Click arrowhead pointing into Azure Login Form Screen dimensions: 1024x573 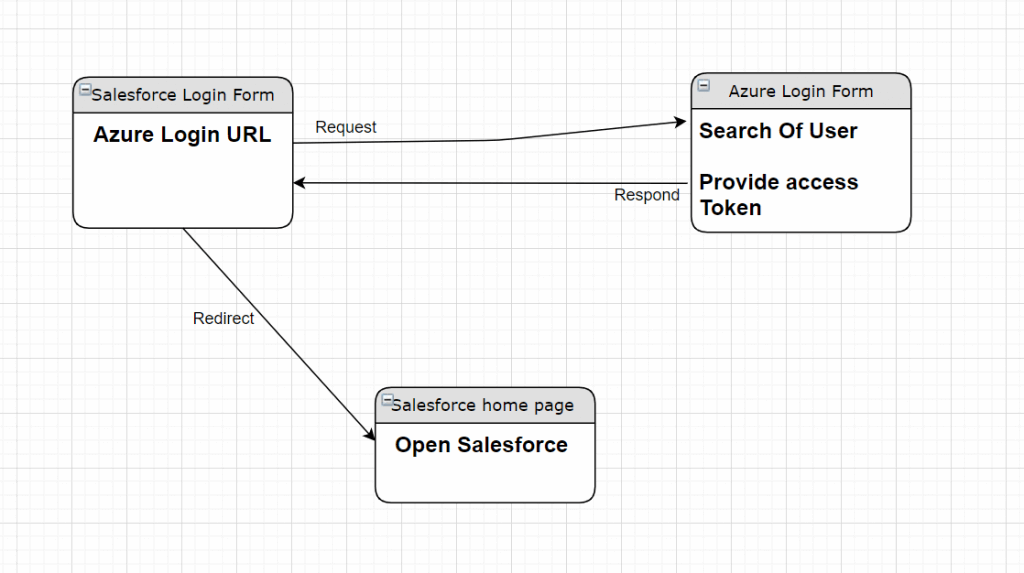coord(682,122)
